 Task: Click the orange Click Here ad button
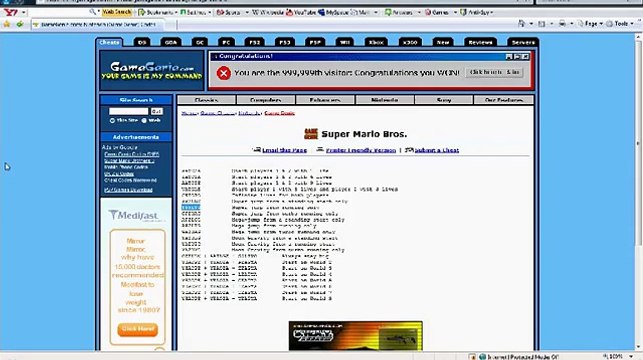tap(137, 329)
